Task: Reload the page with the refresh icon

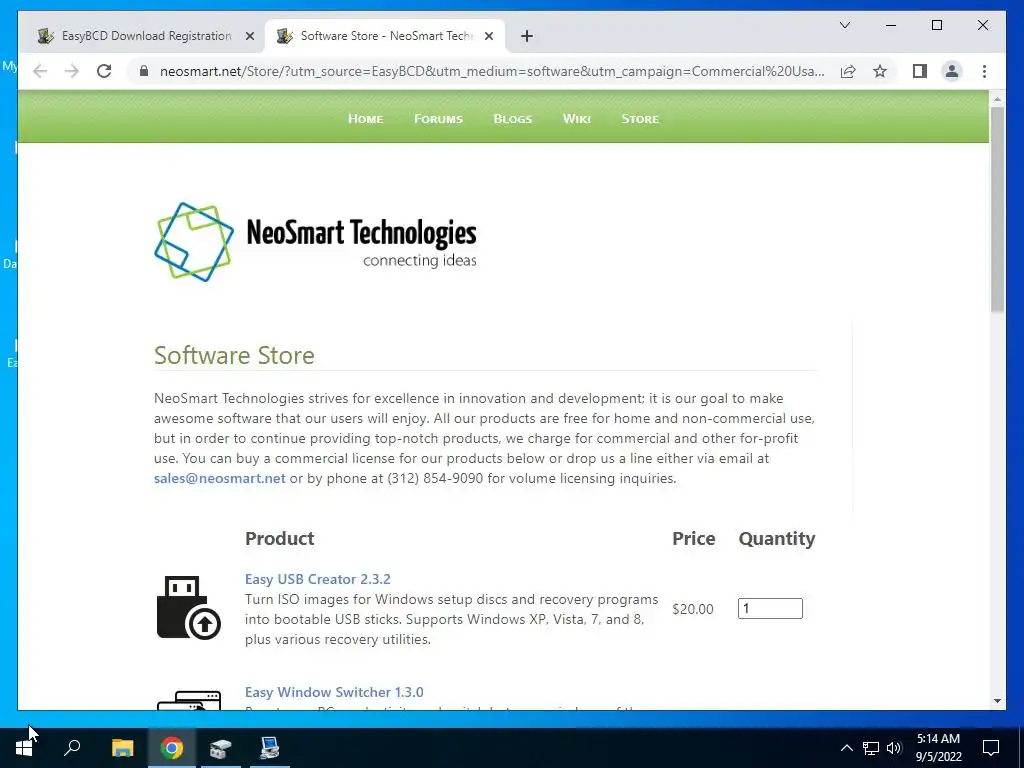Action: click(104, 71)
